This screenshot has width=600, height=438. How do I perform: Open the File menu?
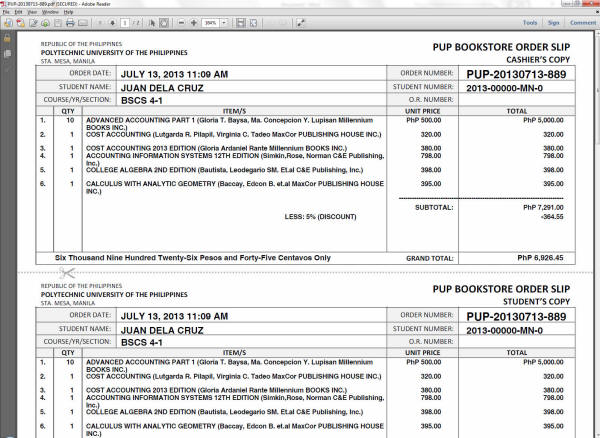point(6,12)
